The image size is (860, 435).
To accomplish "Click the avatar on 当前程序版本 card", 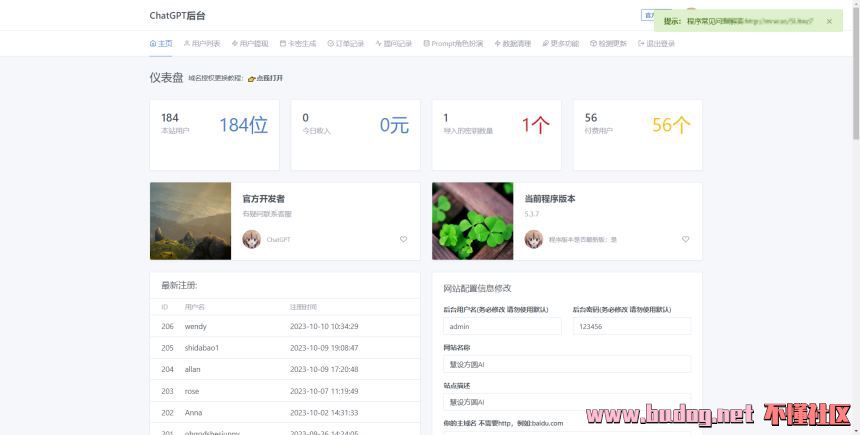I will click(534, 240).
